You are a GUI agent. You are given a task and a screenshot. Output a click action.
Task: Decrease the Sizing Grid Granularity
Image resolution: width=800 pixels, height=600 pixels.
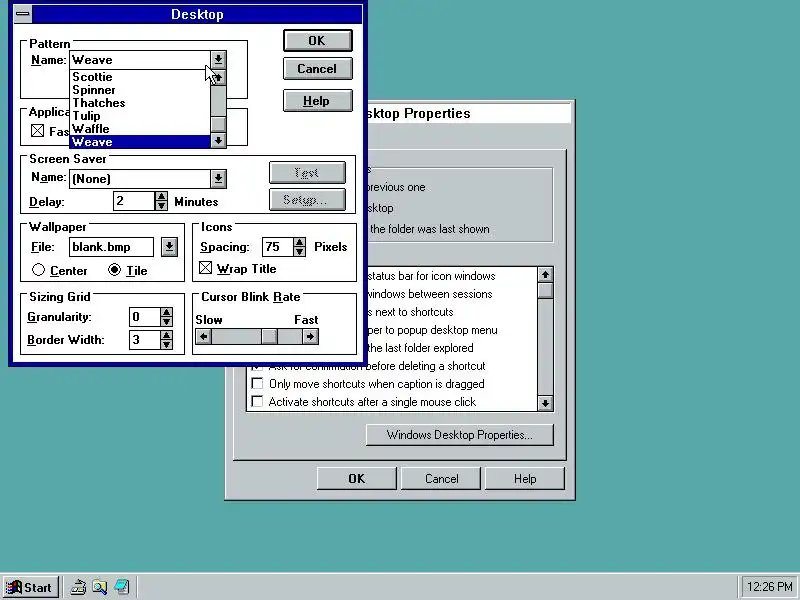(166, 321)
